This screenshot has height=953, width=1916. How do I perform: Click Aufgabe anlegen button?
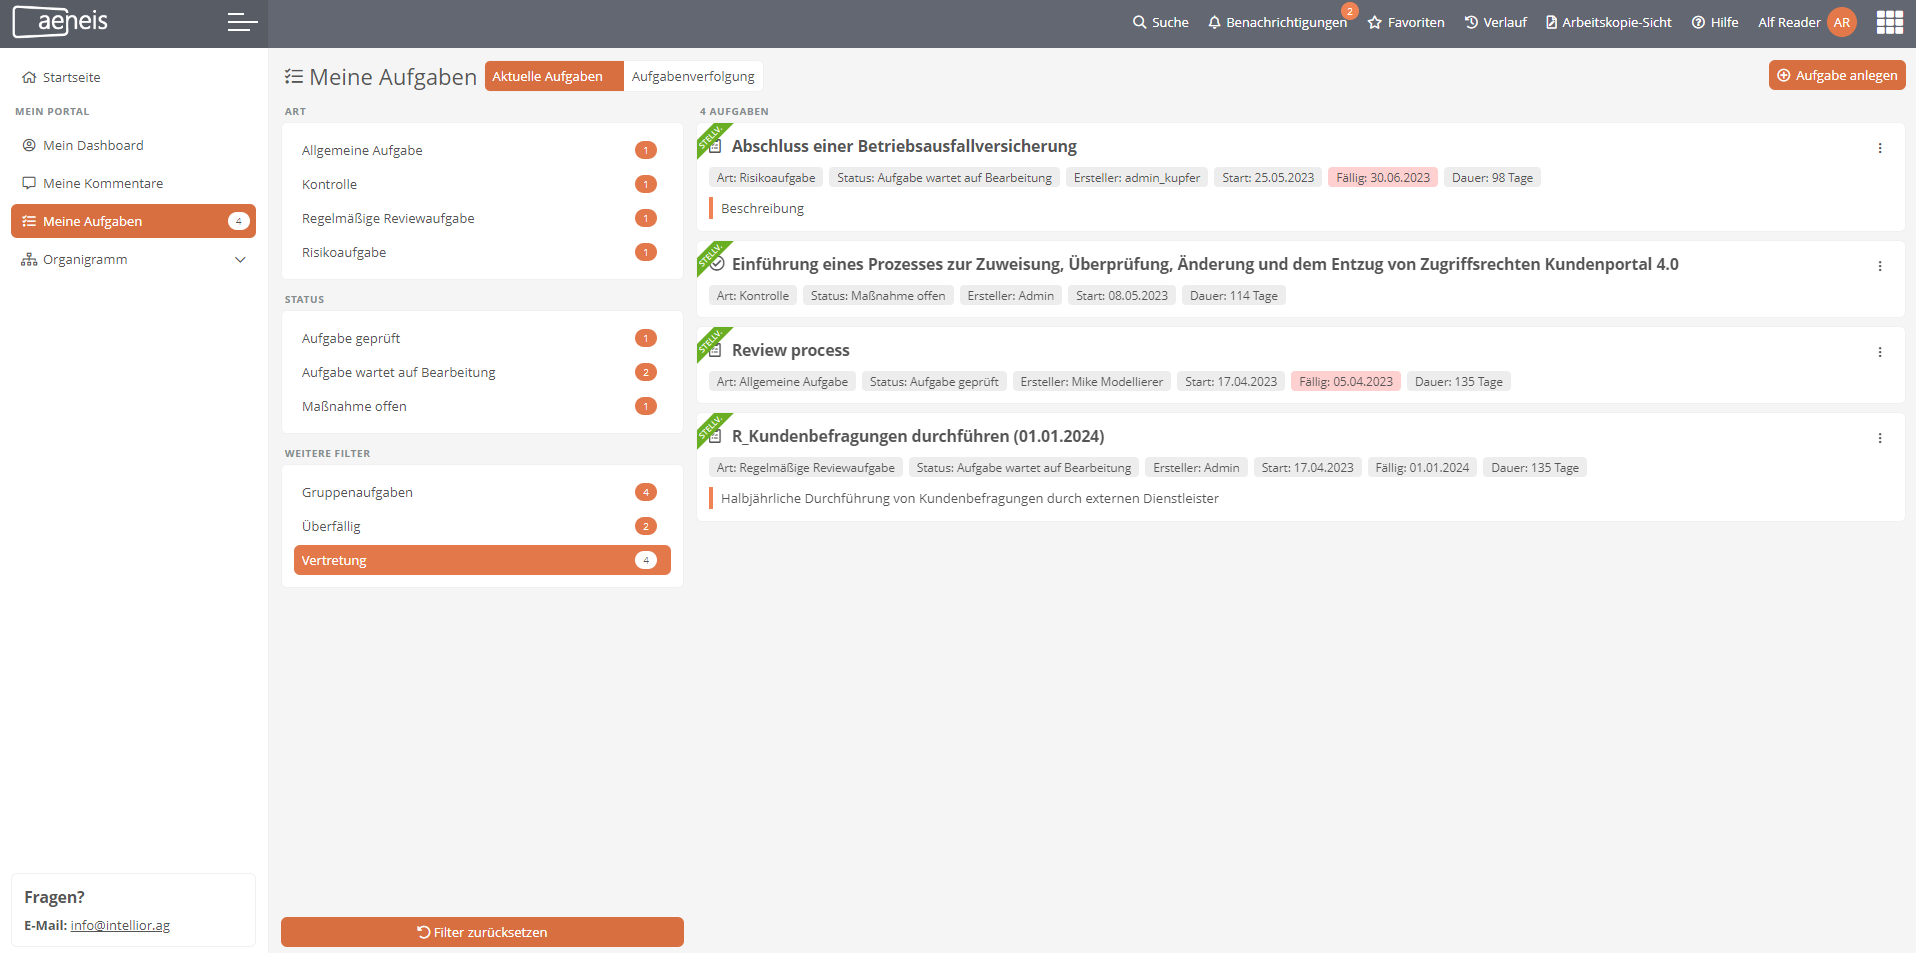1836,75
